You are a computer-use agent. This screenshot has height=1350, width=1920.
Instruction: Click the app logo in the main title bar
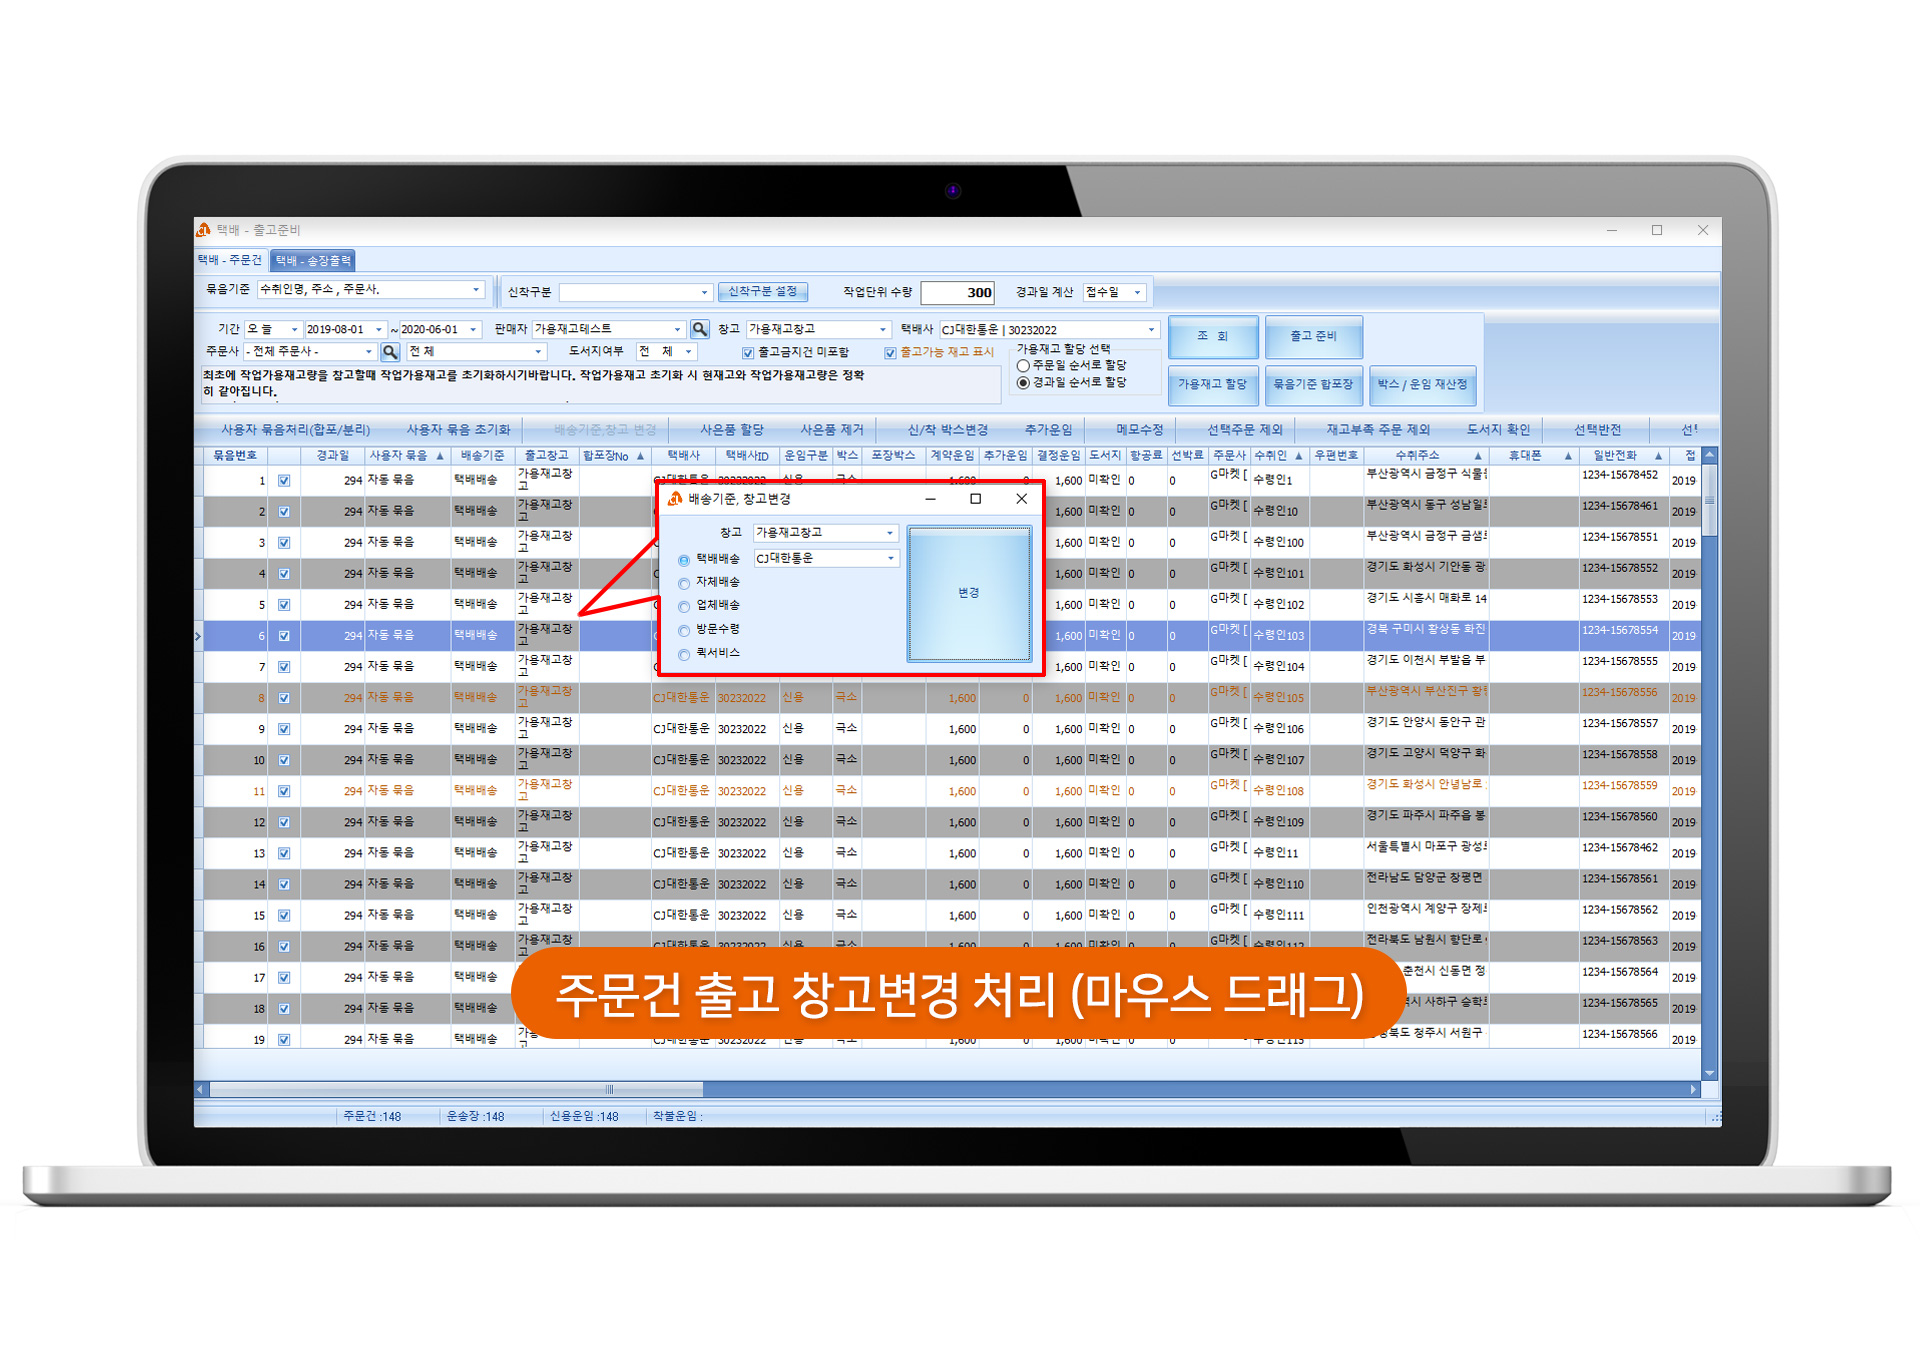click(x=204, y=230)
